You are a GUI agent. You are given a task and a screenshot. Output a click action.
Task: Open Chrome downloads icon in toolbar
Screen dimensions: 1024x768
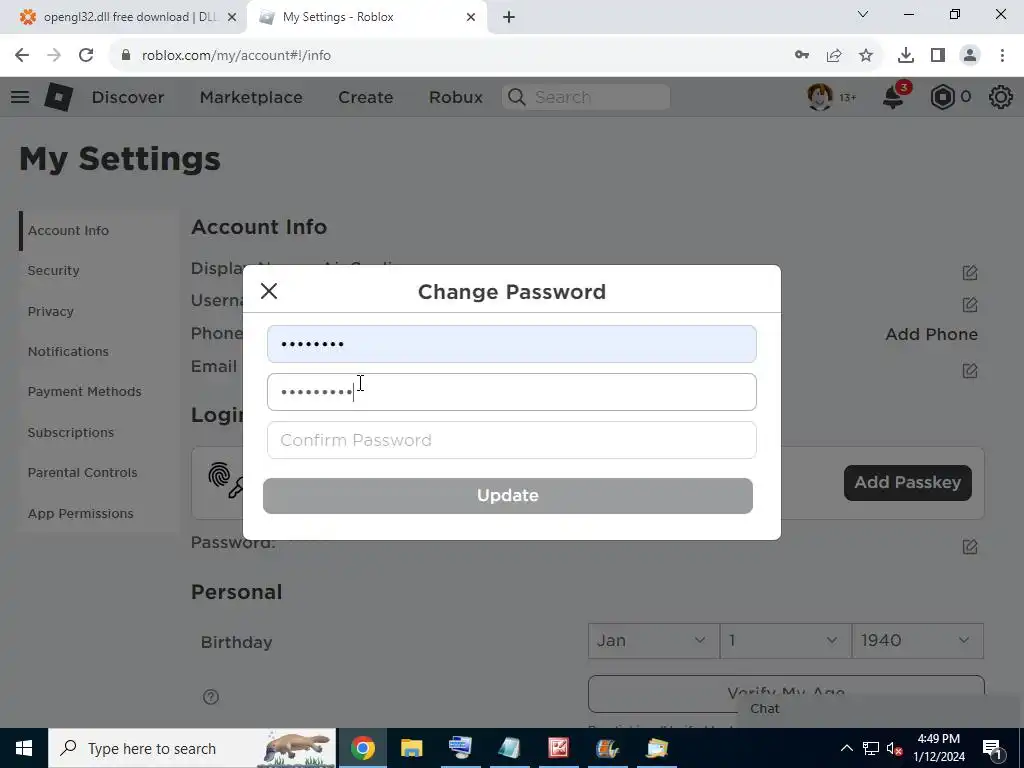[x=906, y=56]
